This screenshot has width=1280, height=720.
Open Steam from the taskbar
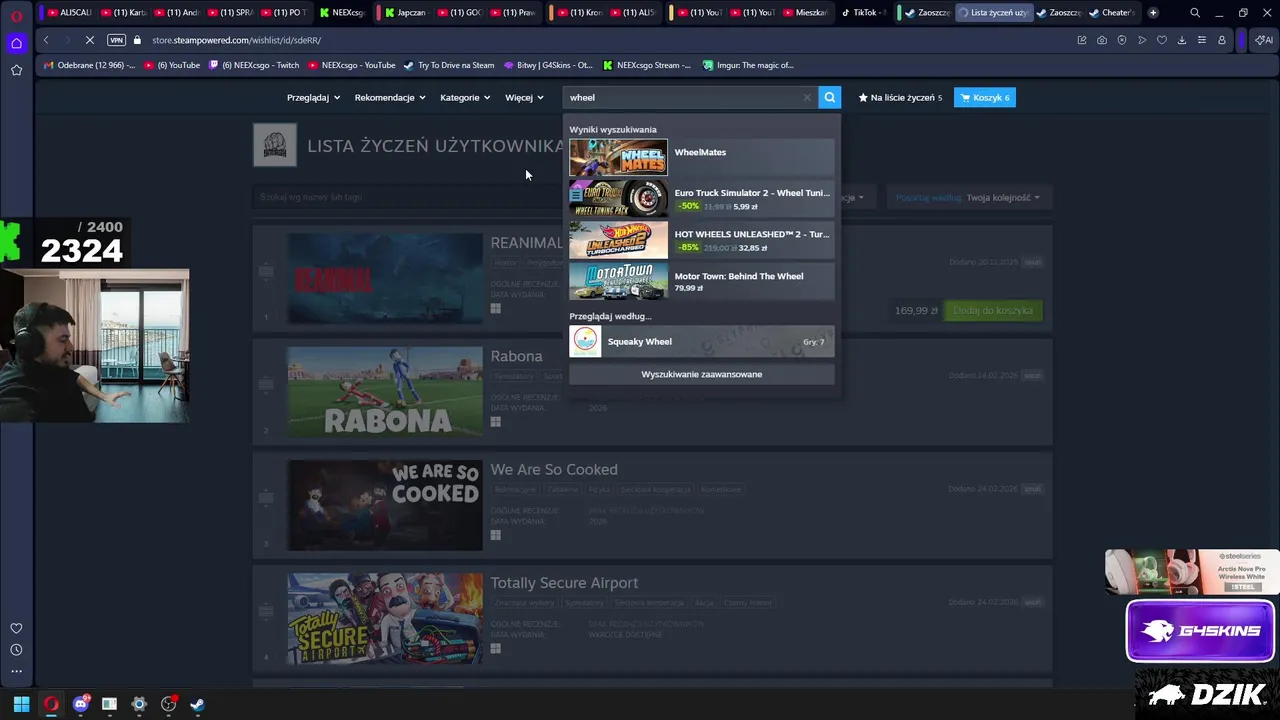point(197,704)
